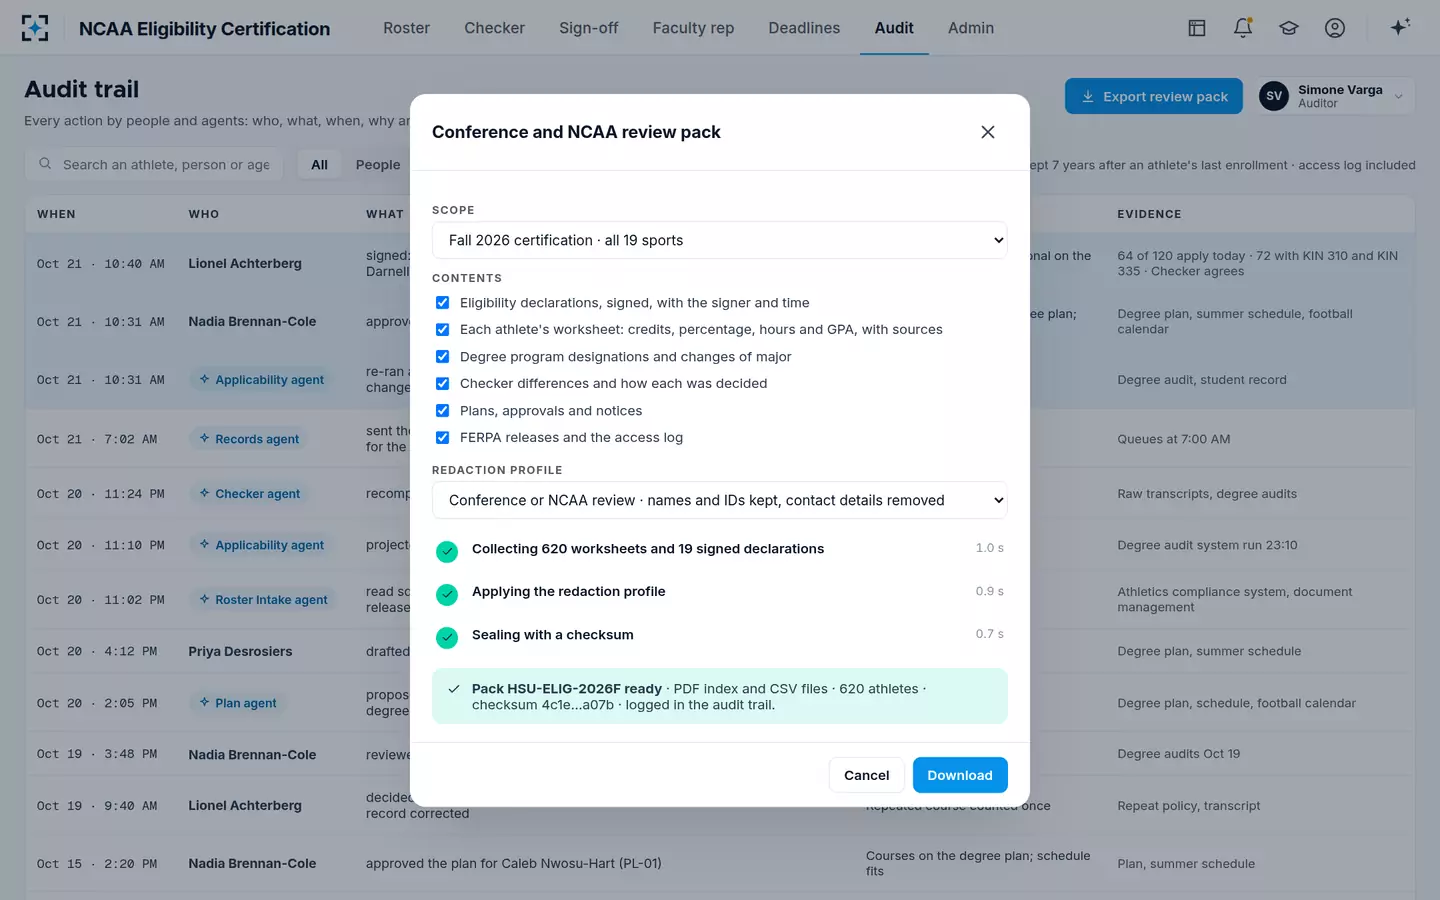Open the AI sparkle assistant icon
This screenshot has height=900, width=1440.
point(1400,27)
